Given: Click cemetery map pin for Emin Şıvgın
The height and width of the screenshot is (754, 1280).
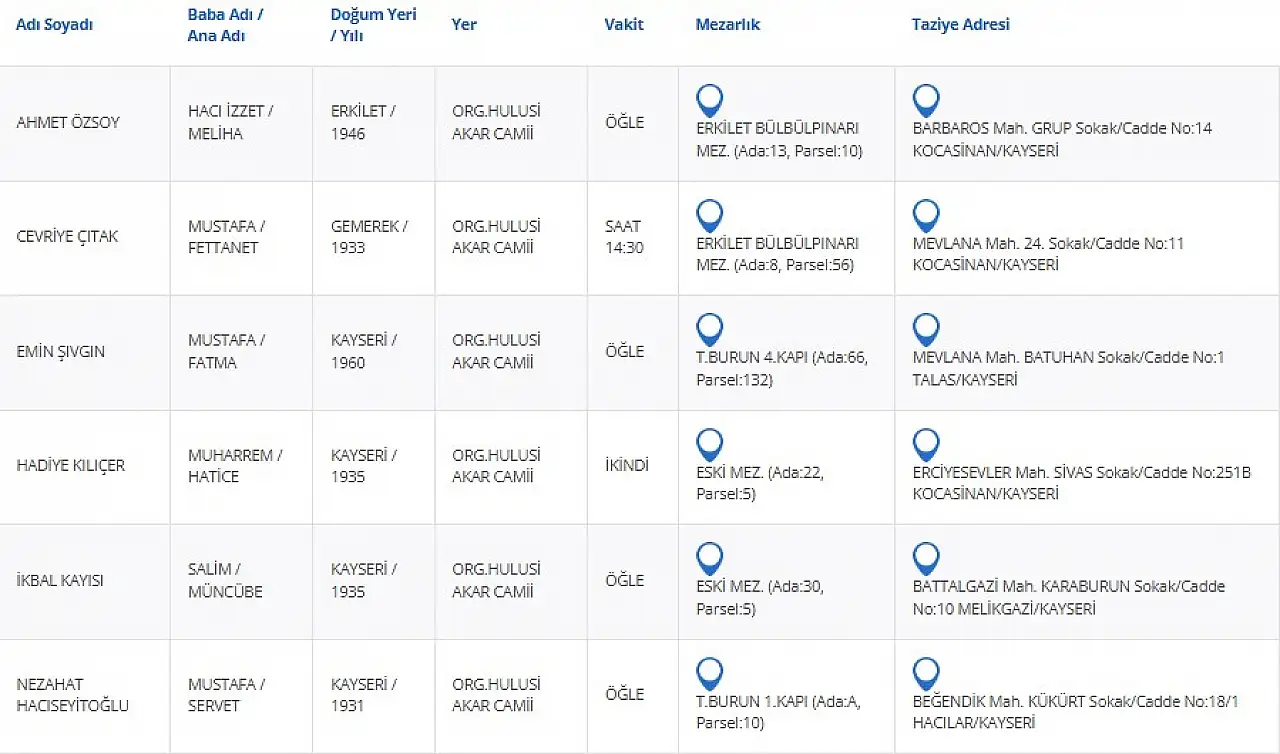Looking at the screenshot, I should click(709, 329).
